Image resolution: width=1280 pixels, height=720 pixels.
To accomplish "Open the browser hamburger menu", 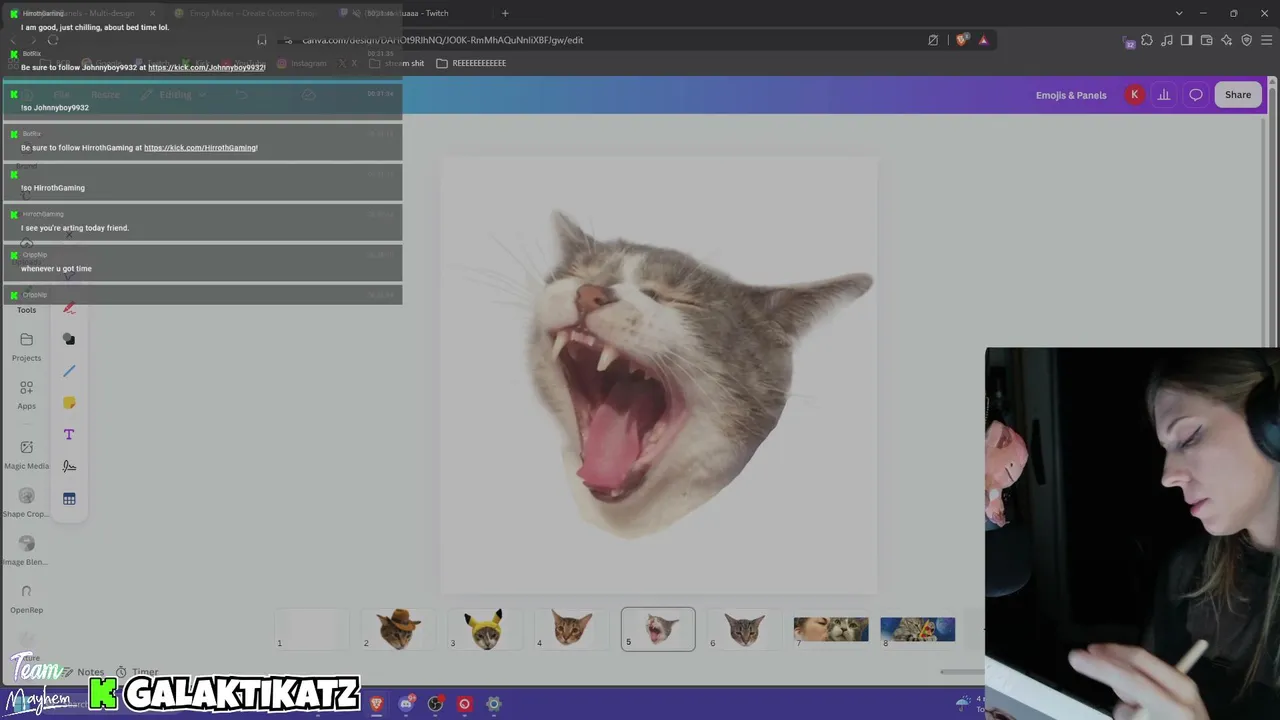I will (1267, 40).
